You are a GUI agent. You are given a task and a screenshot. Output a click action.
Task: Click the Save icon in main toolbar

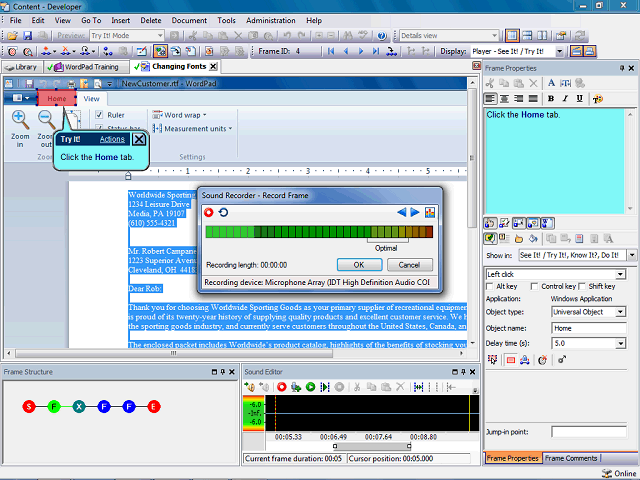click(27, 36)
